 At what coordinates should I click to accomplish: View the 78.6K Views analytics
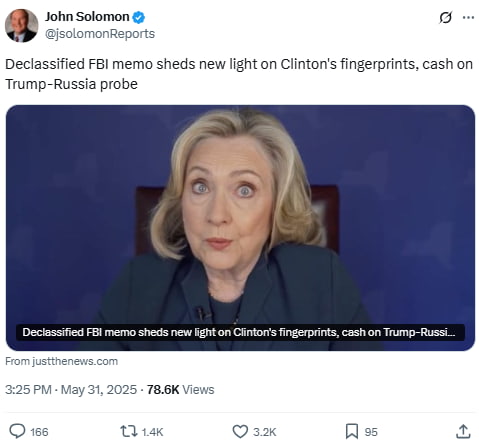tap(180, 390)
